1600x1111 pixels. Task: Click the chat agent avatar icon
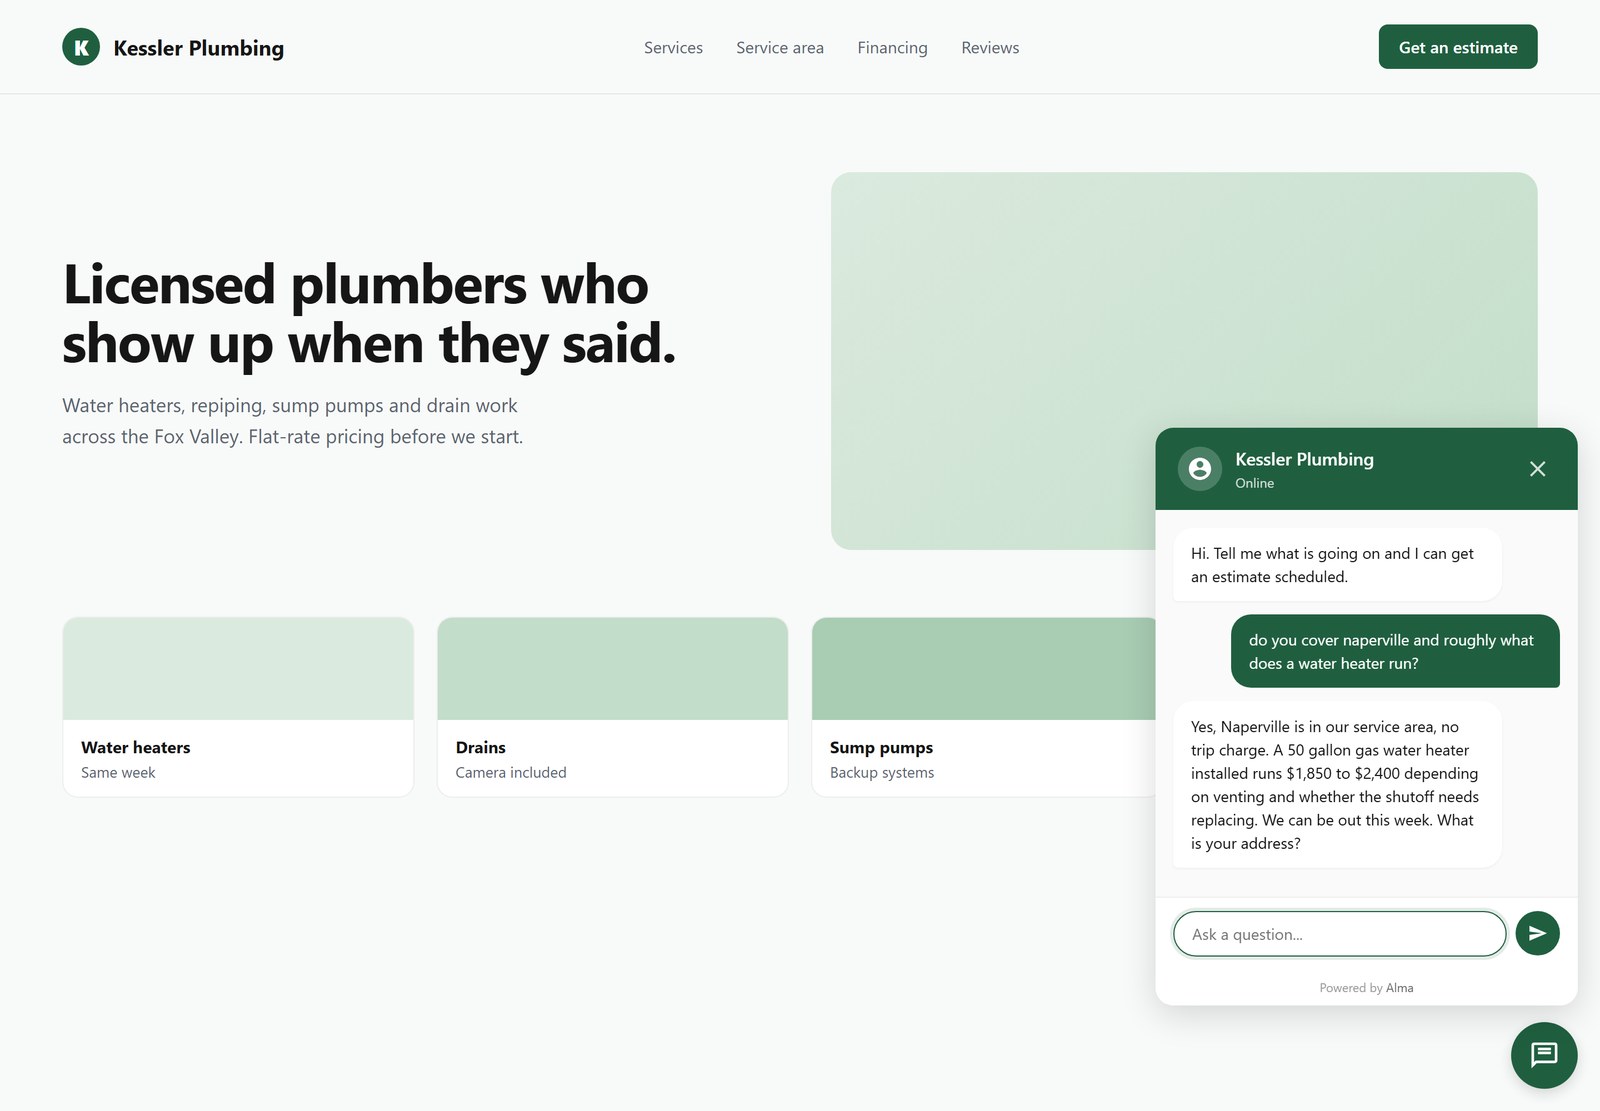(x=1199, y=469)
